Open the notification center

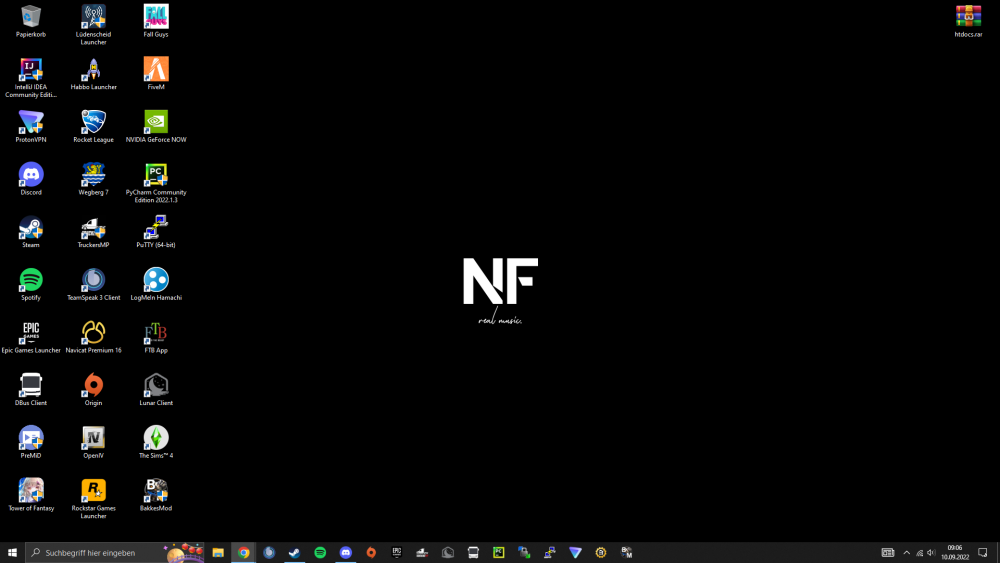click(983, 552)
